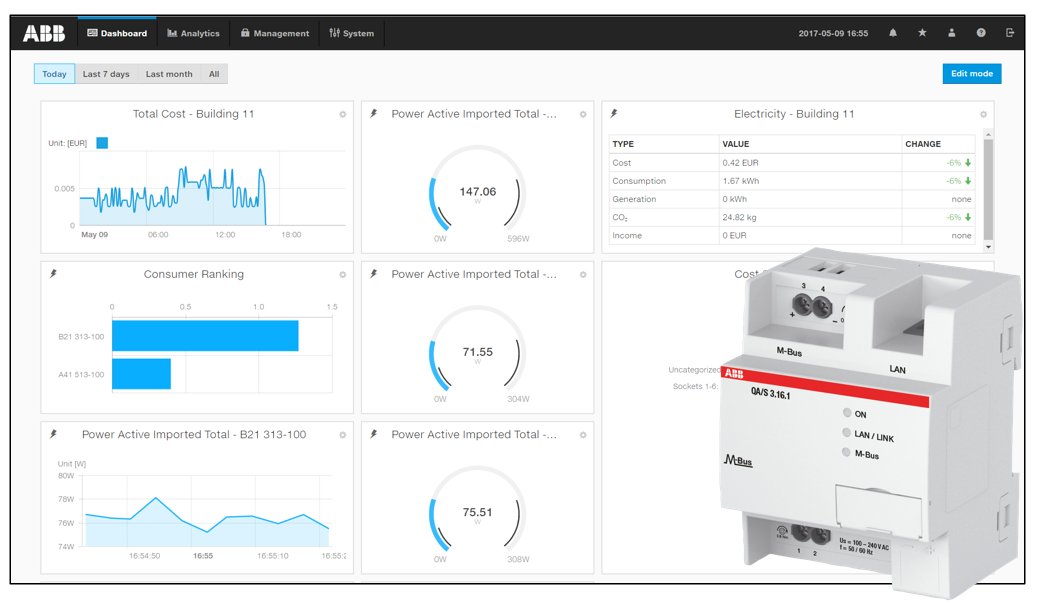This screenshot has width=1042, height=605.
Task: Toggle the blue EUR legend swatch
Action: [102, 143]
